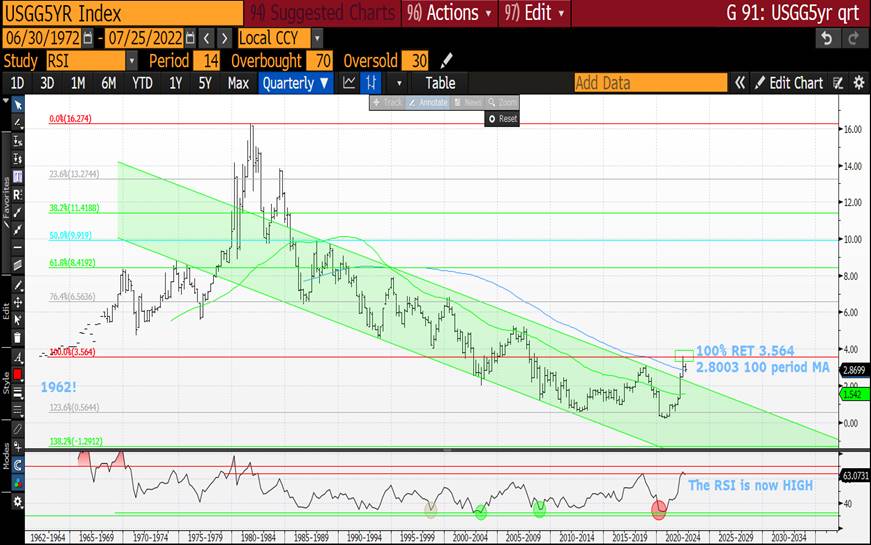This screenshot has width=871, height=545.
Task: Click the Oversold 30 input field
Action: [415, 61]
